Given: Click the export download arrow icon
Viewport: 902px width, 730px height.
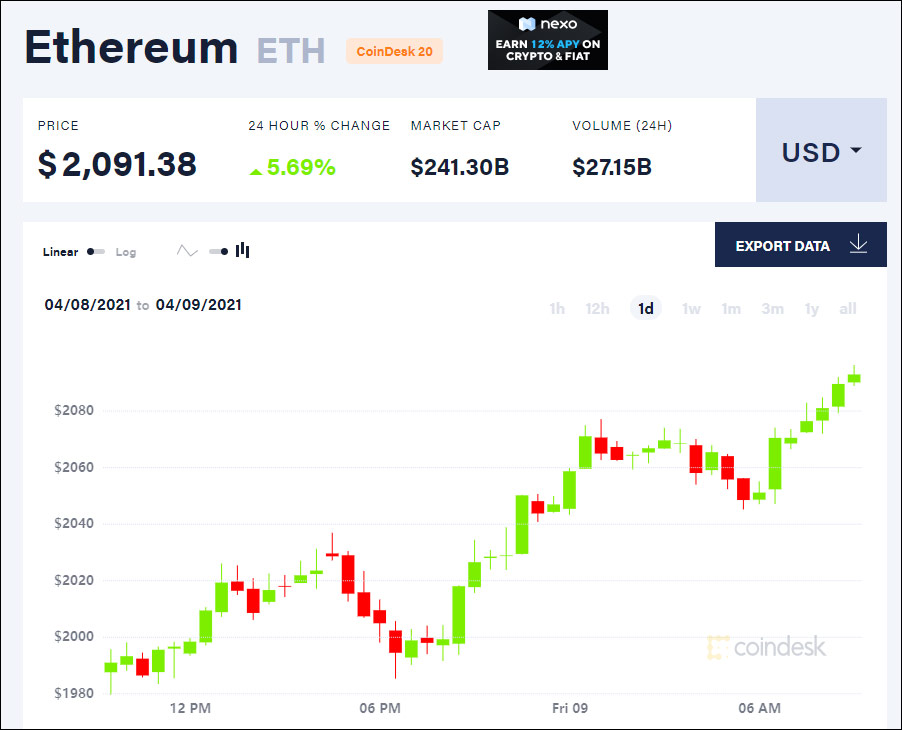Looking at the screenshot, I should coord(858,245).
